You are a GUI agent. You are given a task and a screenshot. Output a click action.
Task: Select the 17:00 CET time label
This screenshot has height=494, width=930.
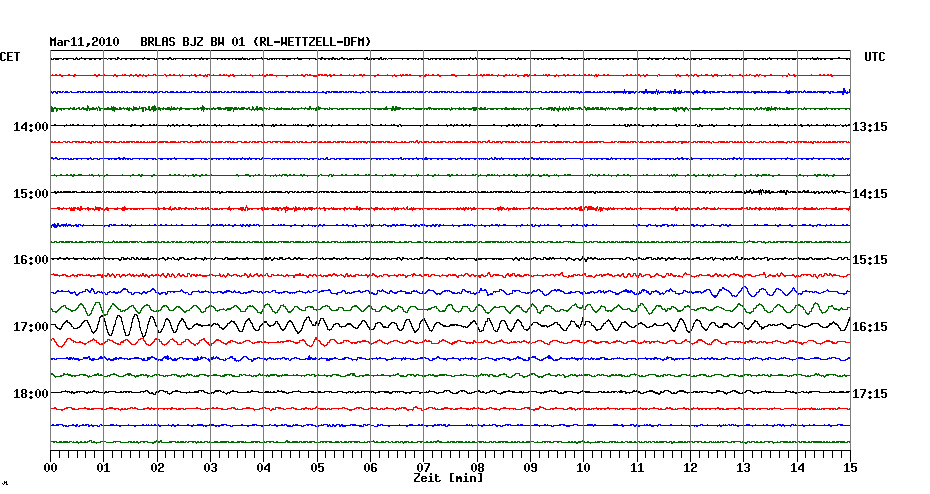[31, 327]
